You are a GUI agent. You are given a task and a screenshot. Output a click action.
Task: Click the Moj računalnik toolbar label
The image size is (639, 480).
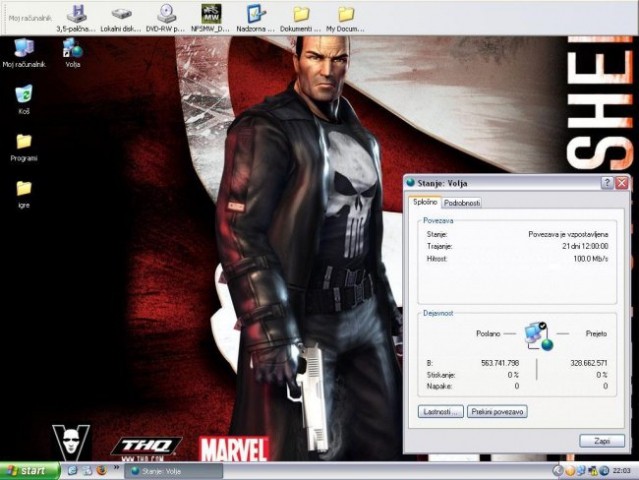tap(30, 18)
